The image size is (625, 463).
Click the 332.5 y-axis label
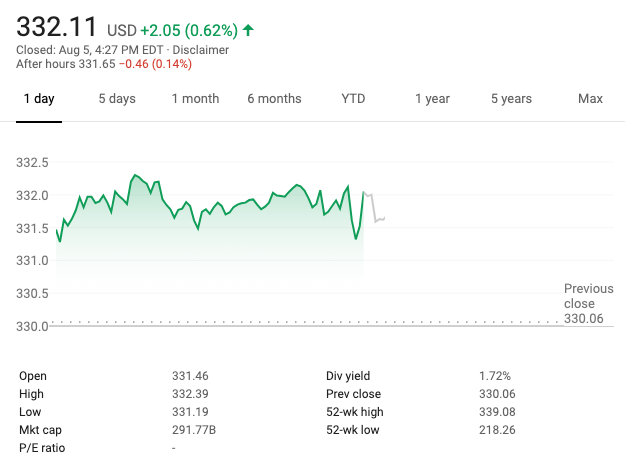[33, 163]
